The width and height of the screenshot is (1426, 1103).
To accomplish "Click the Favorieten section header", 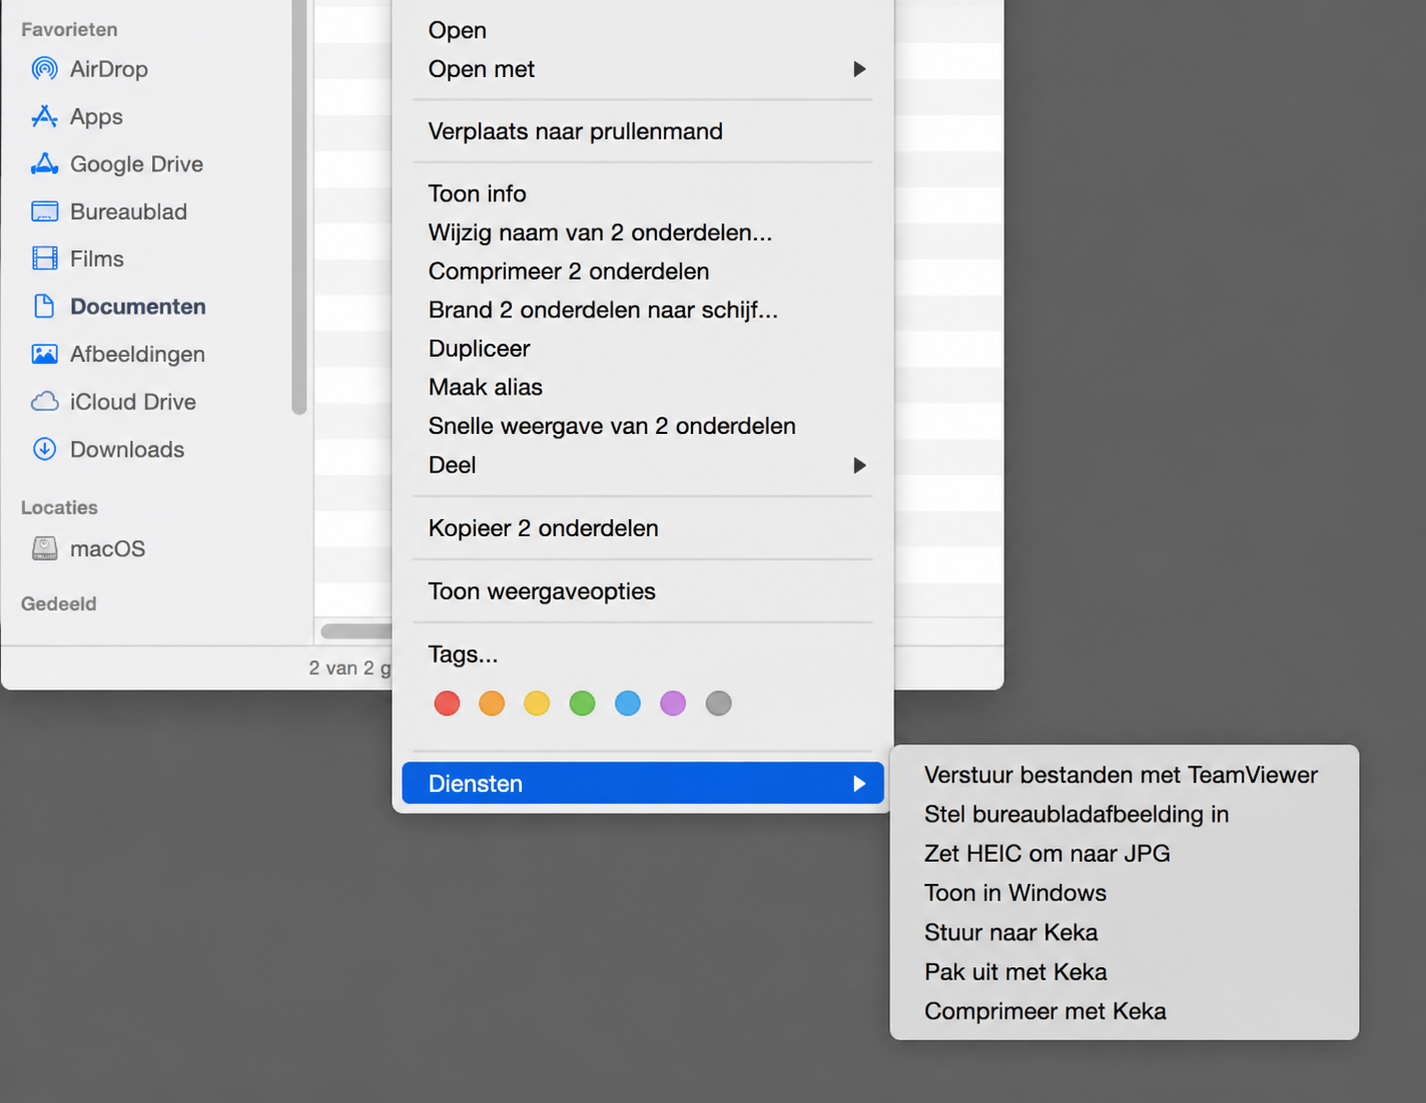I will point(69,30).
